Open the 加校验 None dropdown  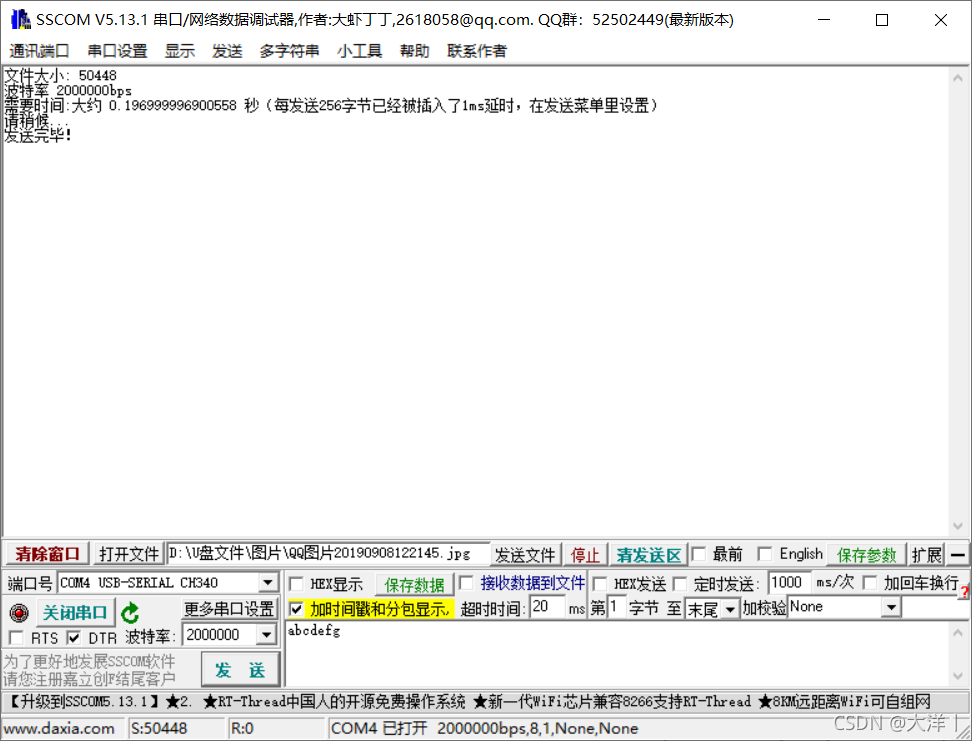[x=891, y=607]
